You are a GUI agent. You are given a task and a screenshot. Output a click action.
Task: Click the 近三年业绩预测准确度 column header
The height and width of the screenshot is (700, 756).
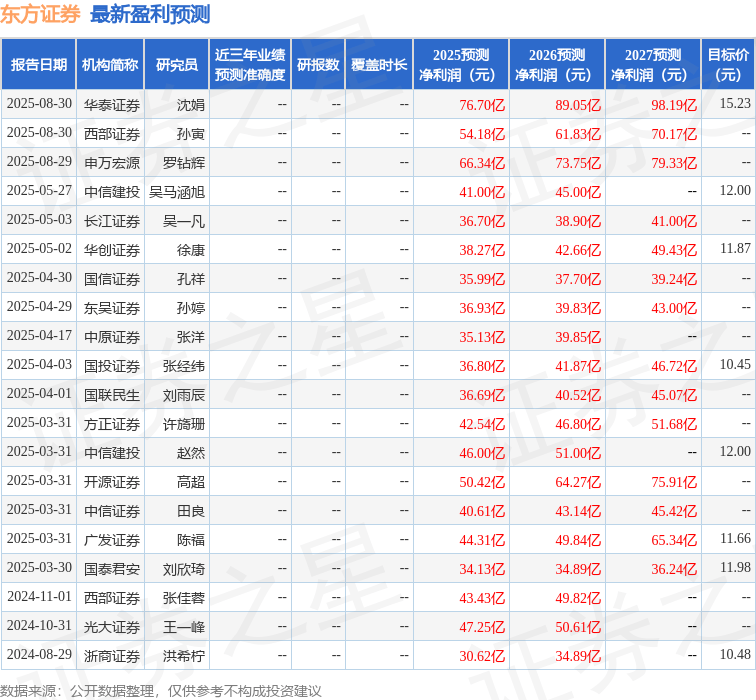pyautogui.click(x=250, y=65)
